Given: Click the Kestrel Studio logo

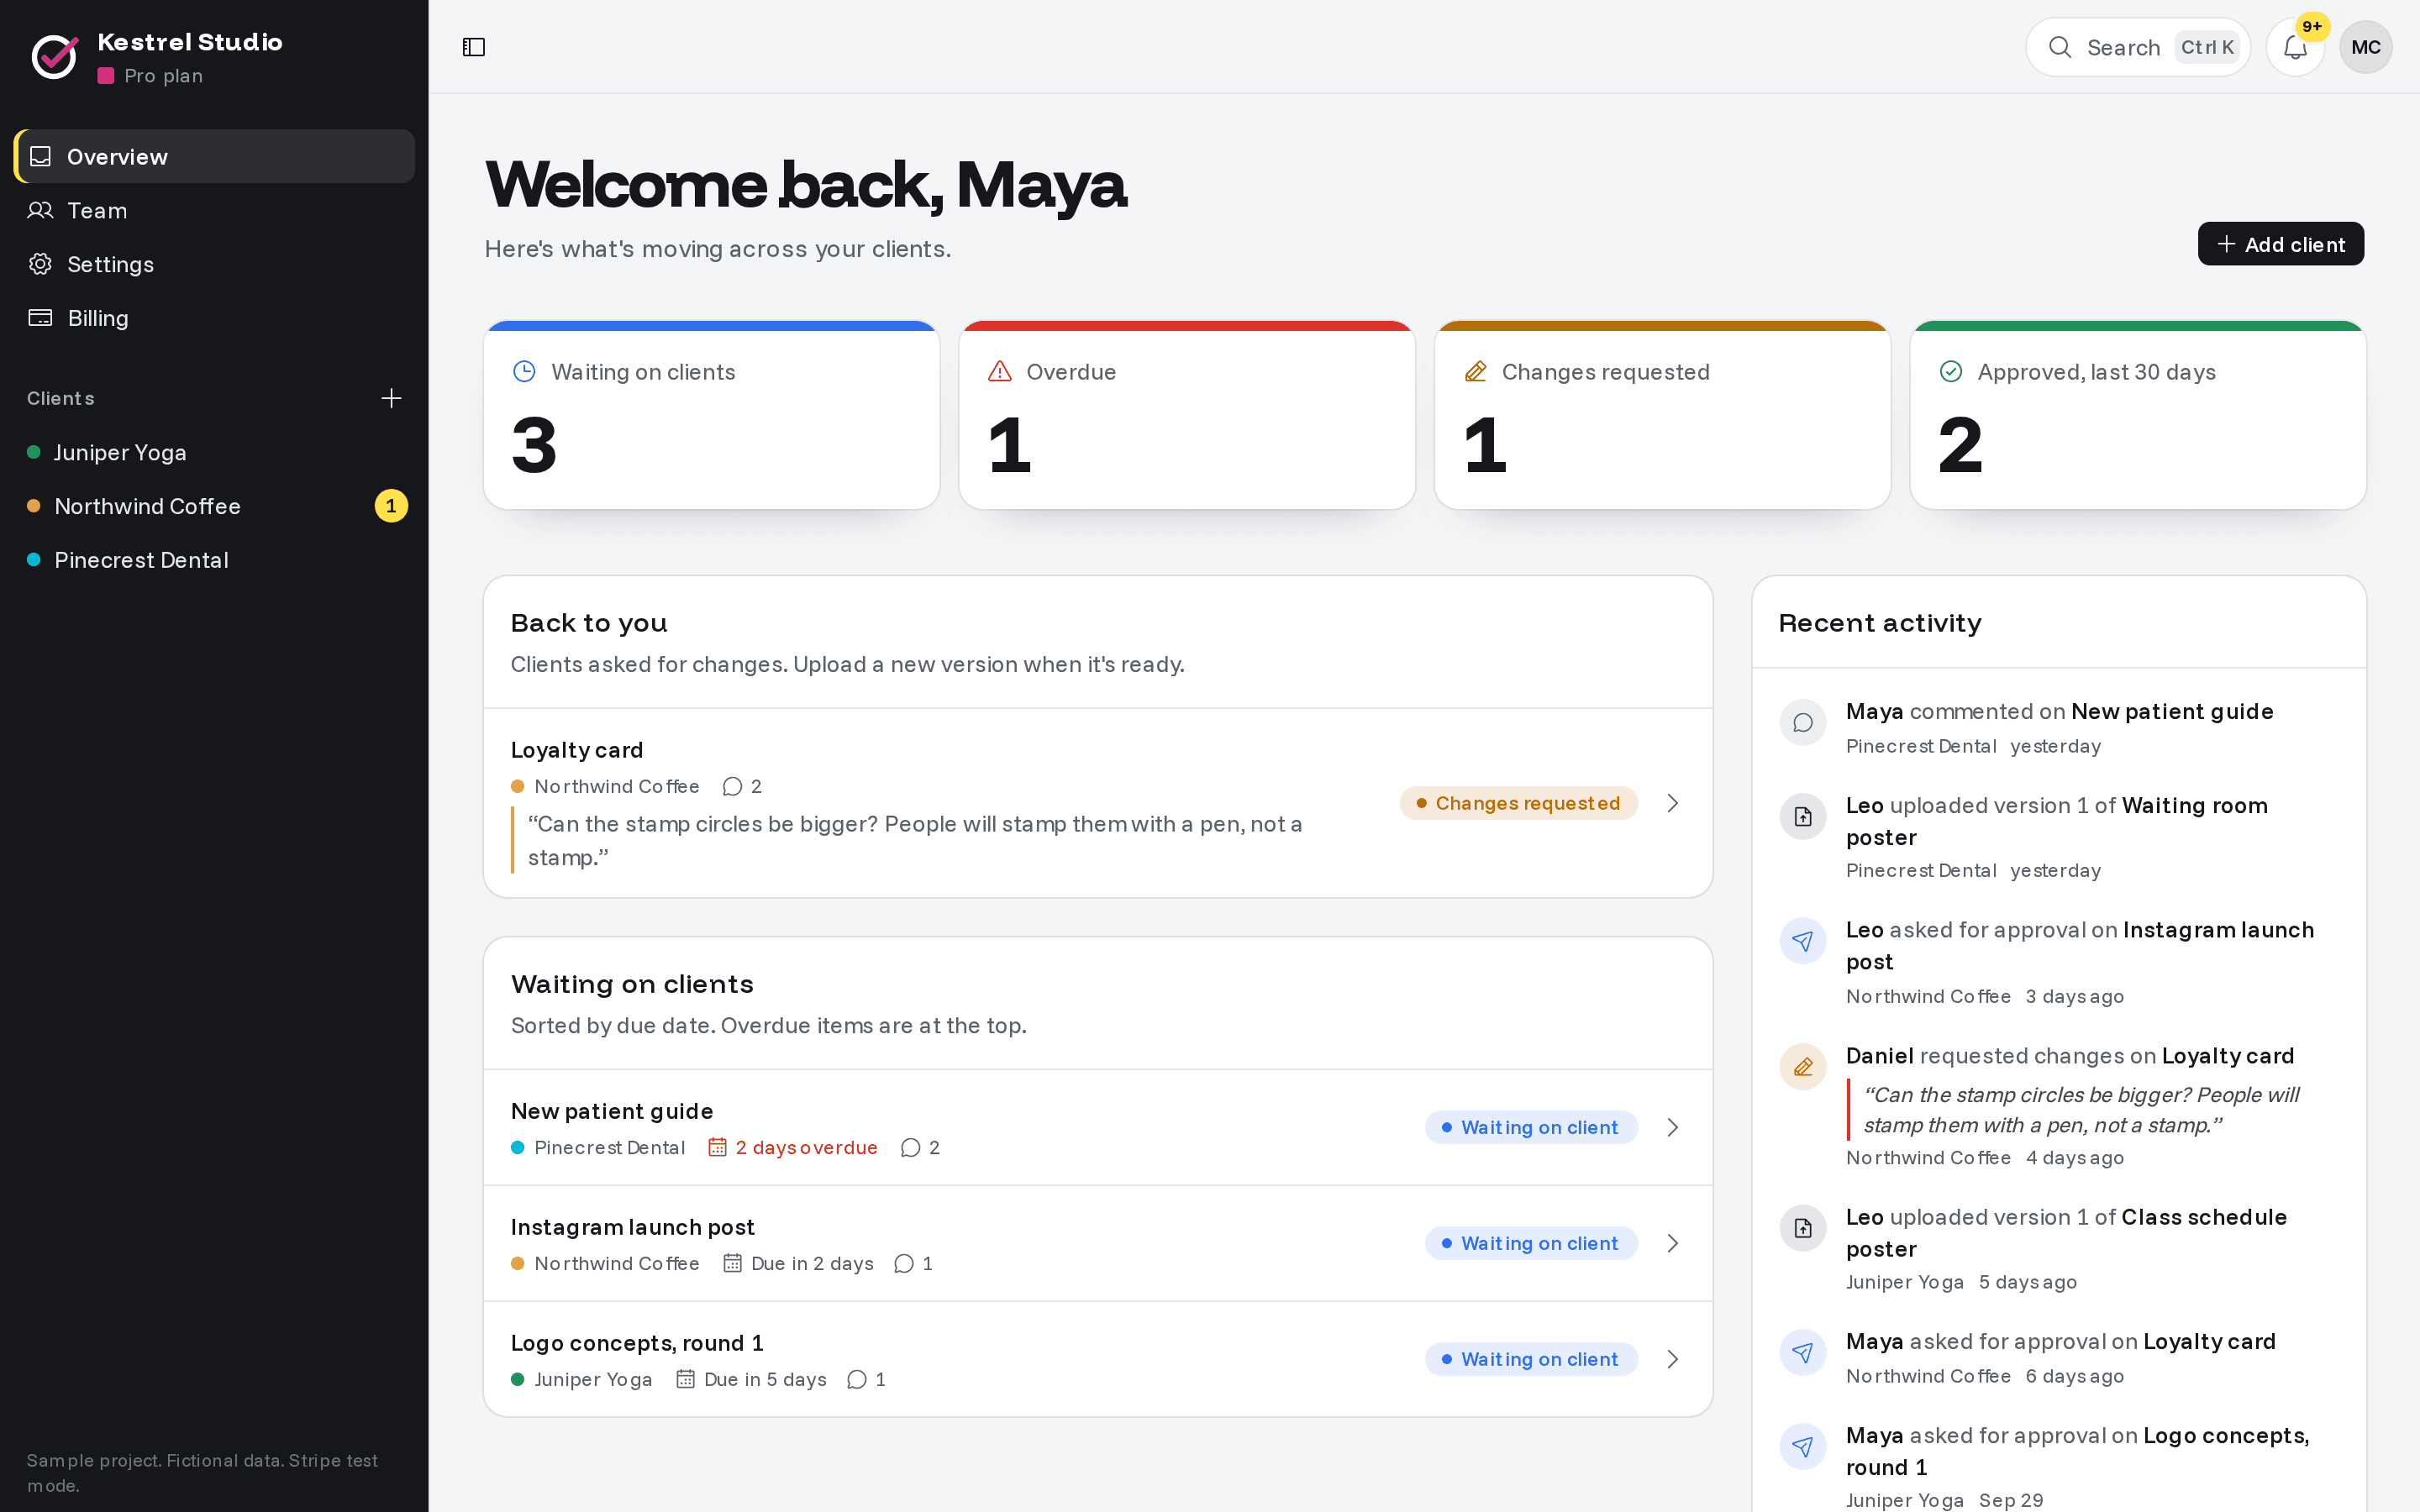Looking at the screenshot, I should pyautogui.click(x=54, y=57).
